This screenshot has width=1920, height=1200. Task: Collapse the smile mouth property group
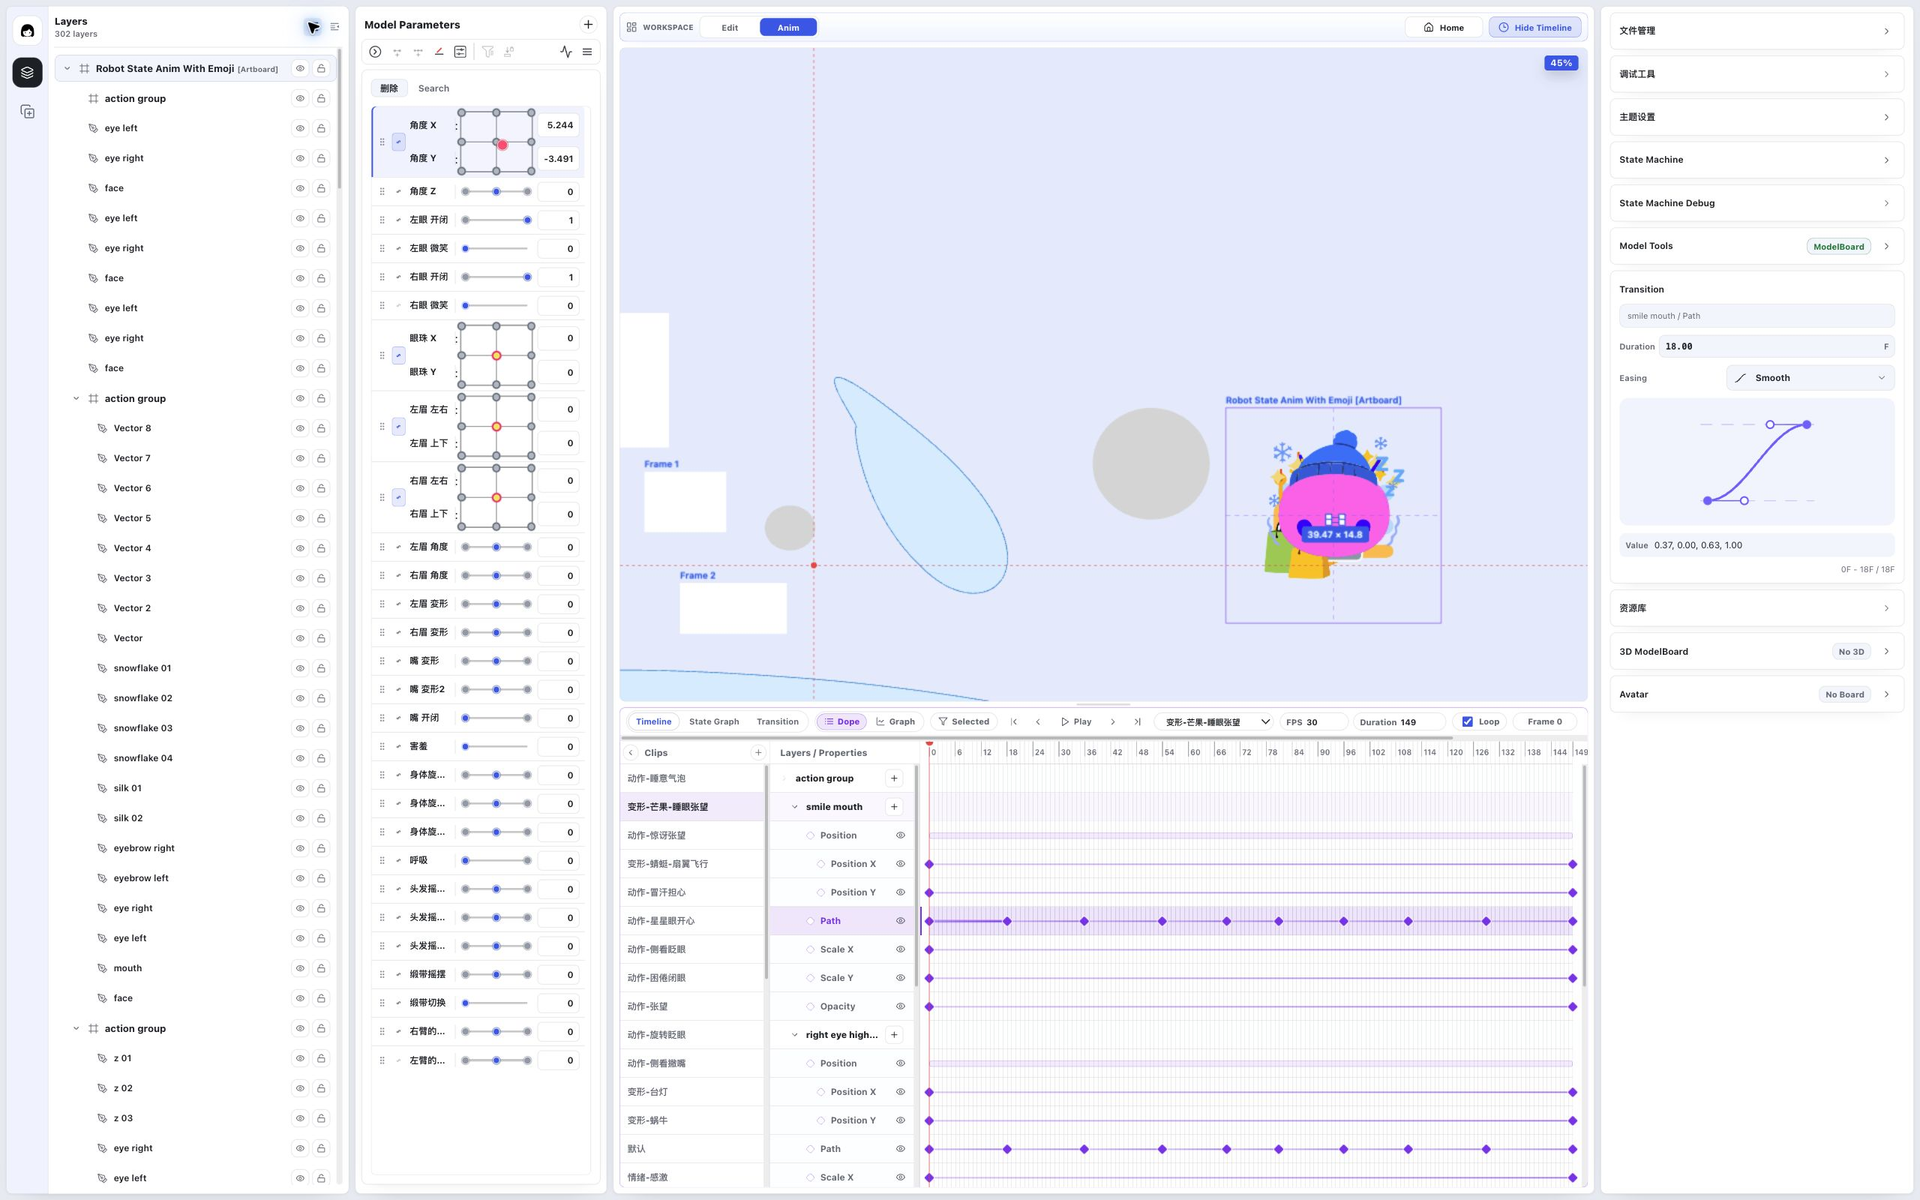point(795,807)
